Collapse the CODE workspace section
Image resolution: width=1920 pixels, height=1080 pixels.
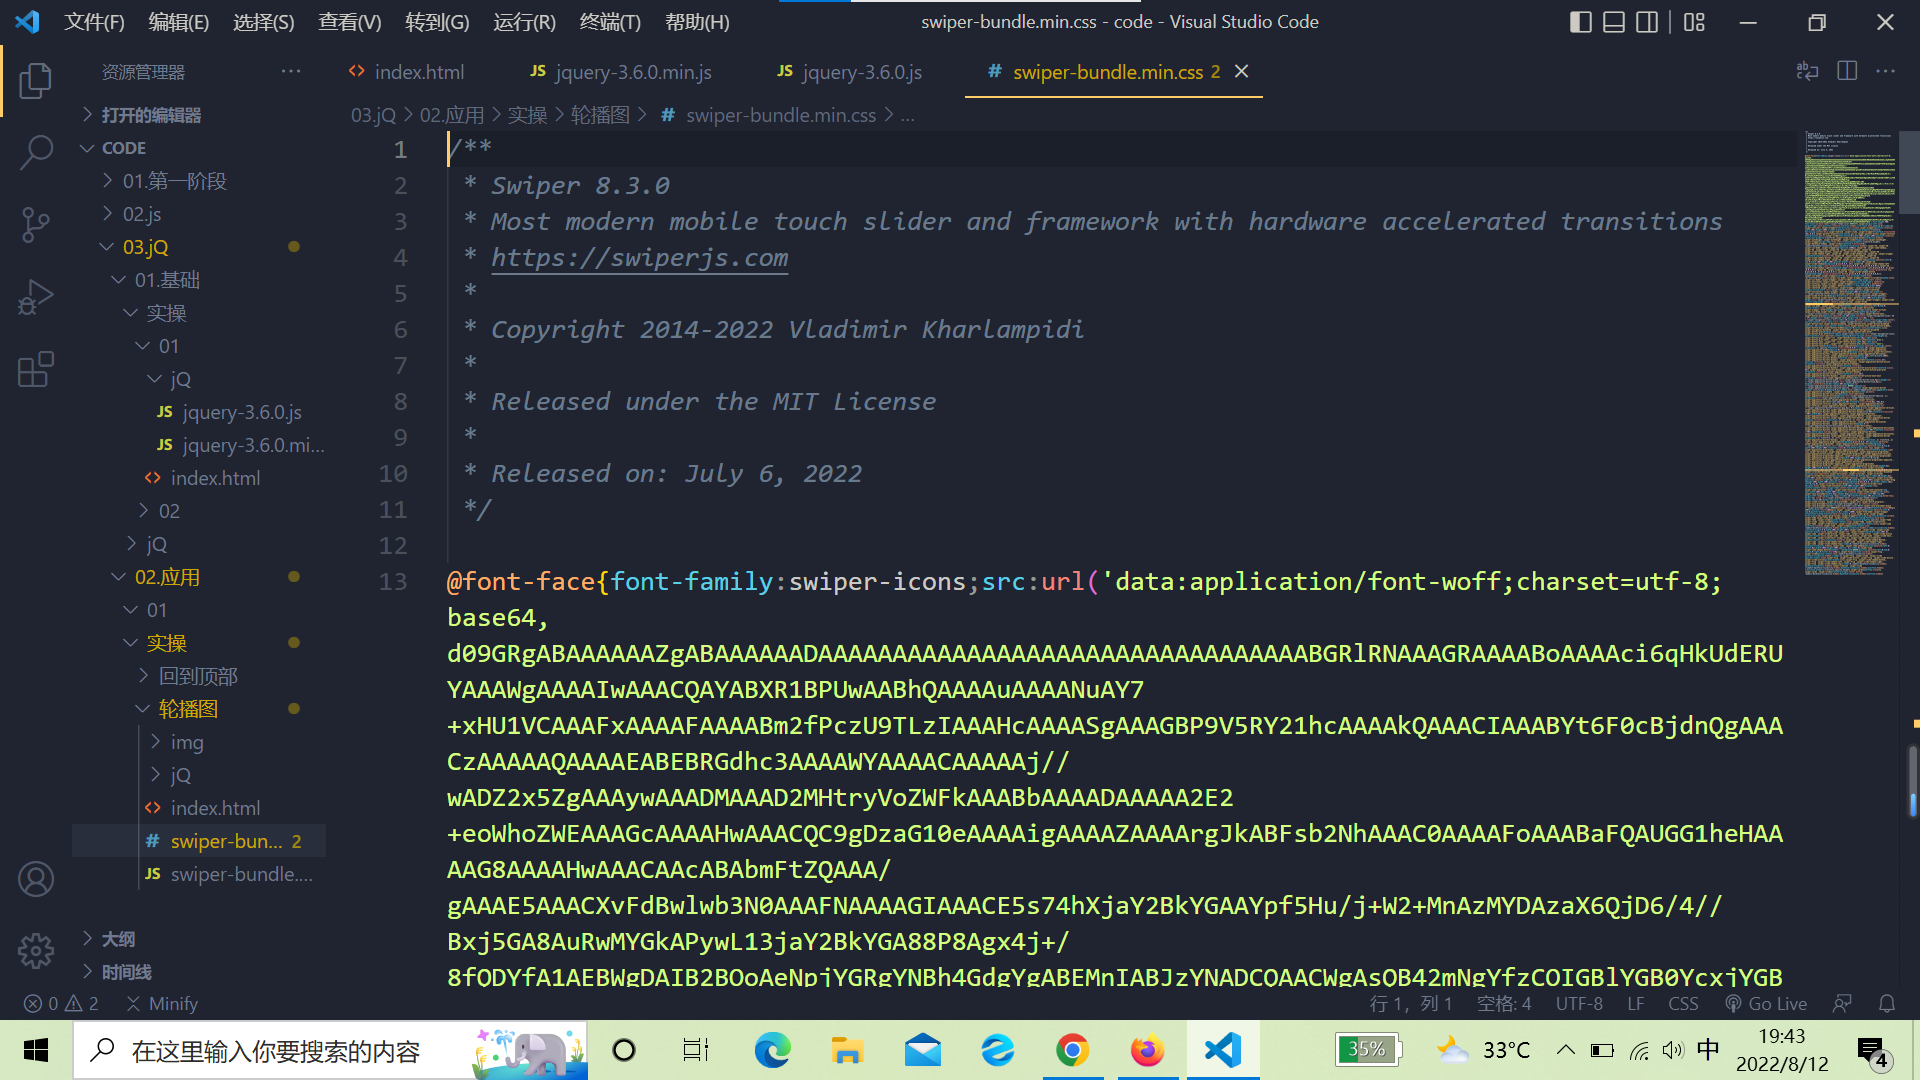124,148
